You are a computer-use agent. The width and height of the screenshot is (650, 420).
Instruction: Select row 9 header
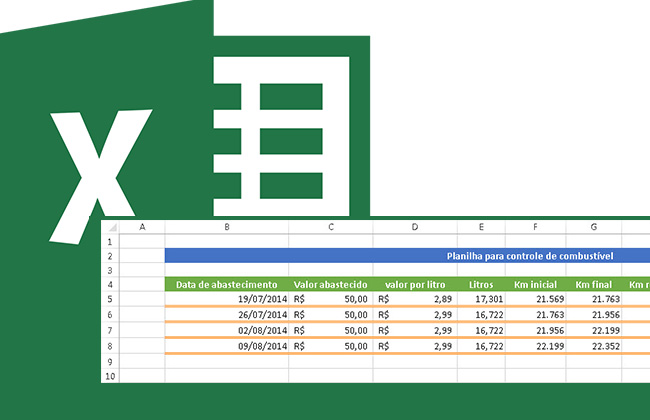click(110, 362)
